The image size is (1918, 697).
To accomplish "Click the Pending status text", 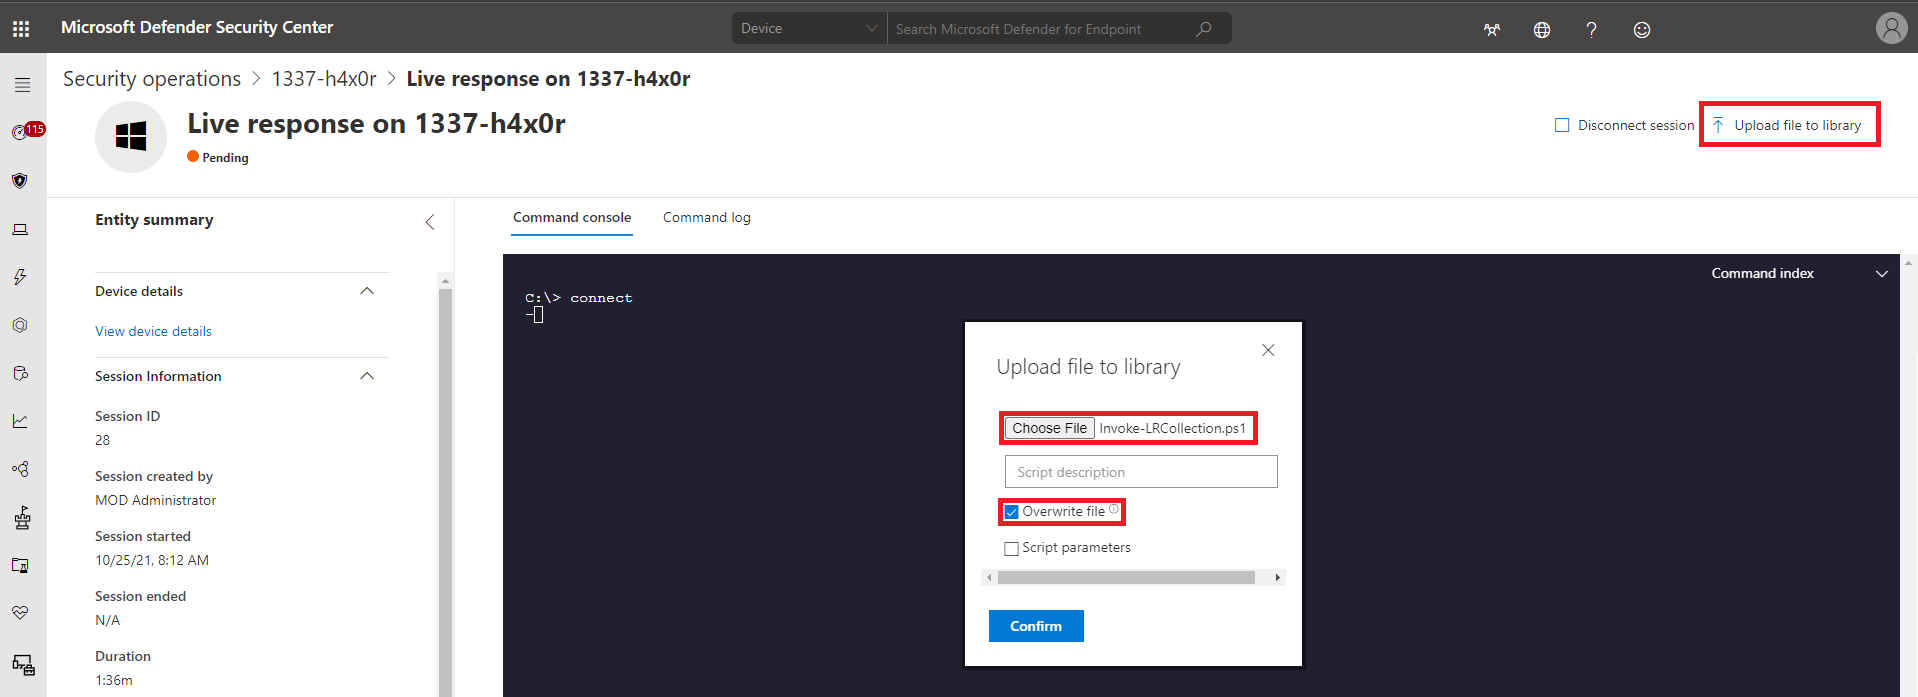I will [225, 158].
